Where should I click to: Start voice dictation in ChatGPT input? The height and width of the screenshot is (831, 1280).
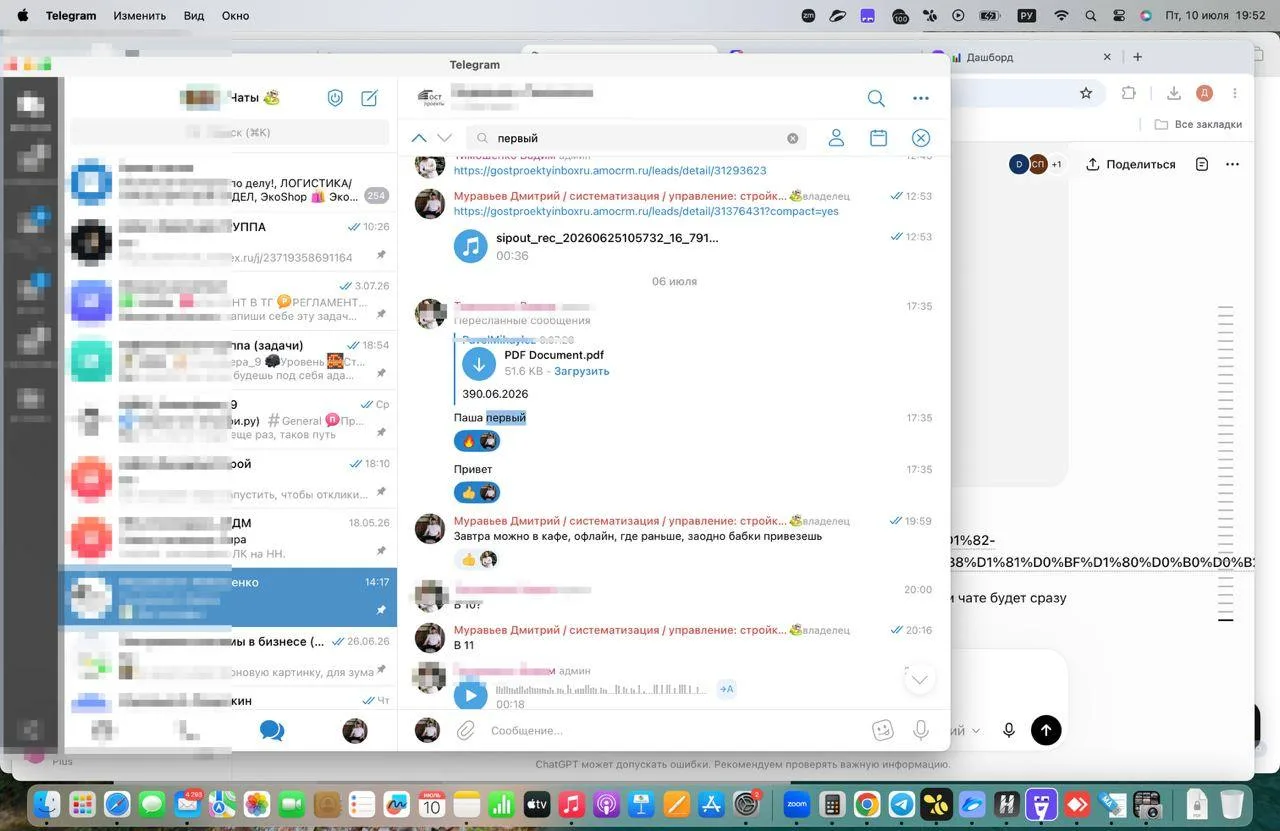(1009, 730)
